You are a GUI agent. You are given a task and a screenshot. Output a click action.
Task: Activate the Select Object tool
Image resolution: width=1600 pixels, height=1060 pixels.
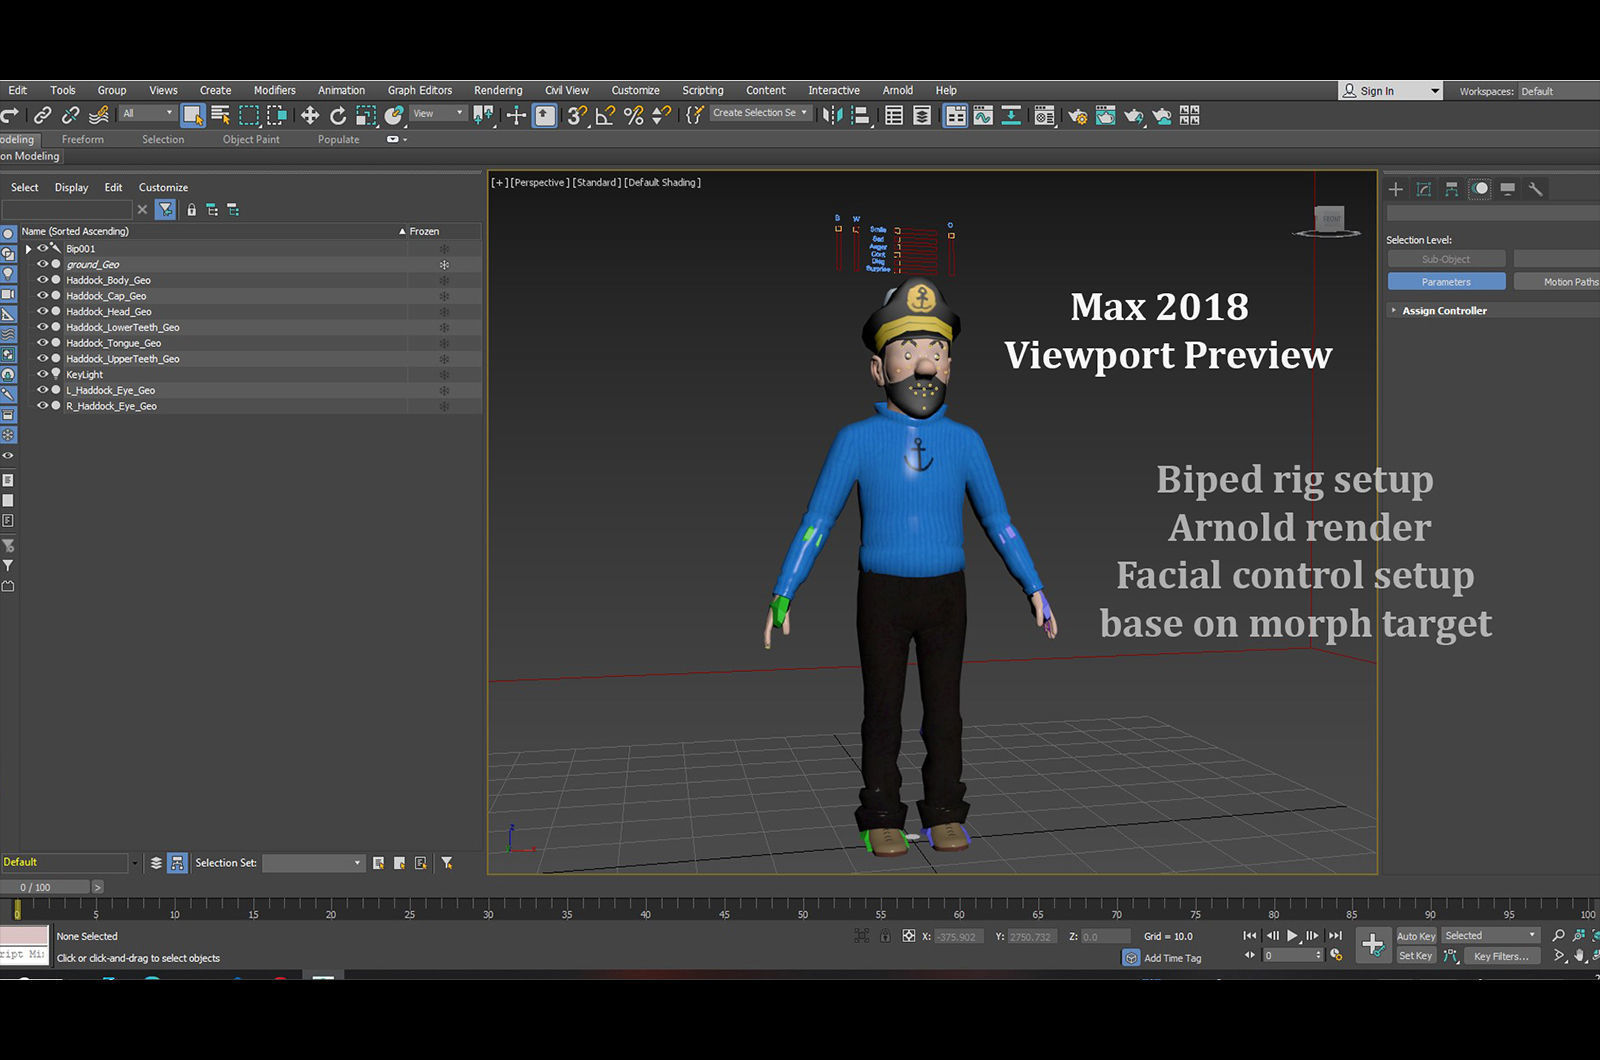click(x=193, y=116)
